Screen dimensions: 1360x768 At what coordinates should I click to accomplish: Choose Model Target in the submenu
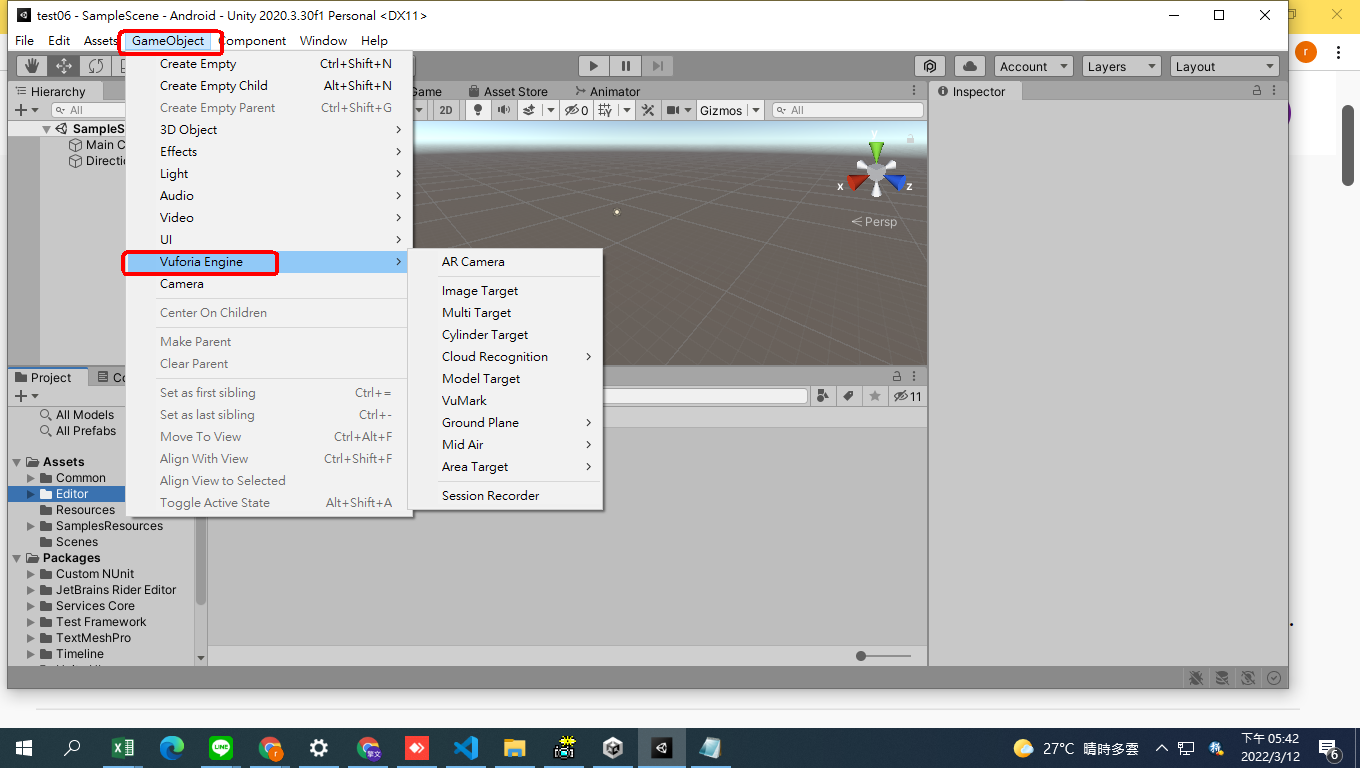tap(505, 379)
